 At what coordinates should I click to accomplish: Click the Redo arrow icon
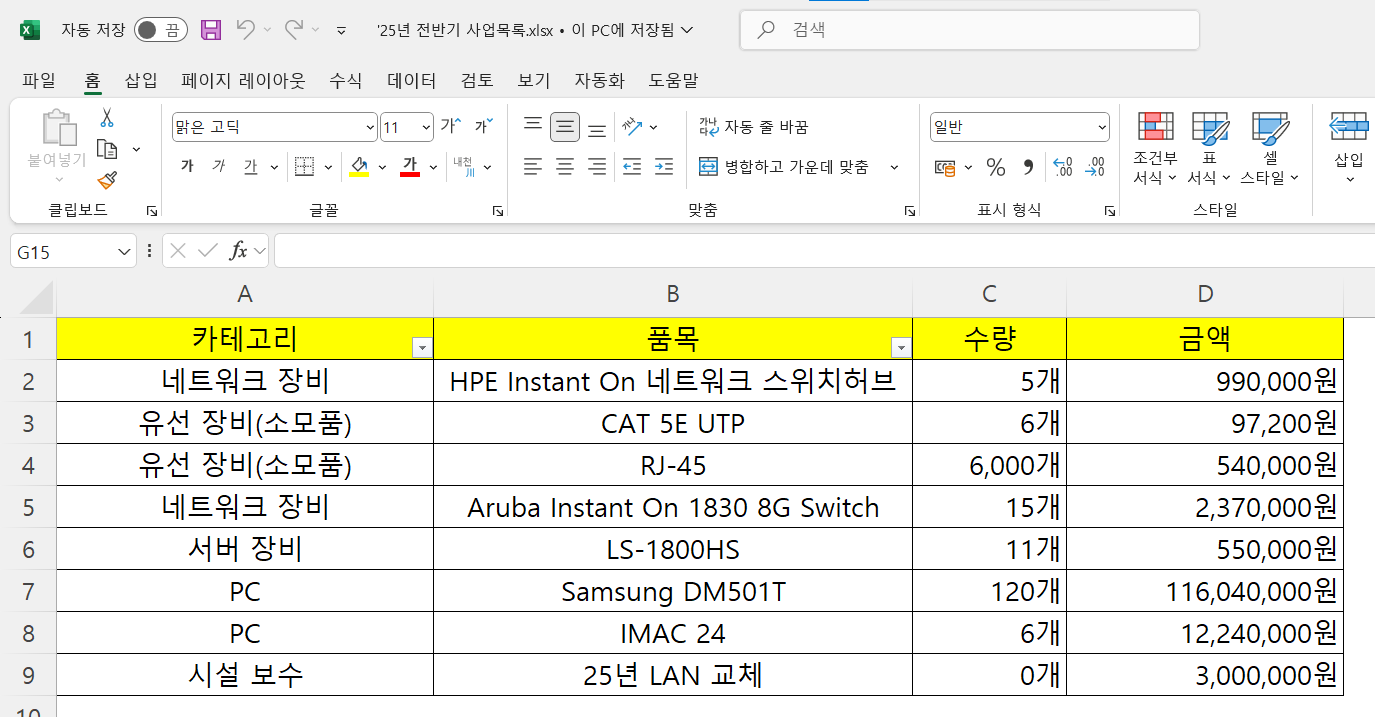(x=294, y=30)
